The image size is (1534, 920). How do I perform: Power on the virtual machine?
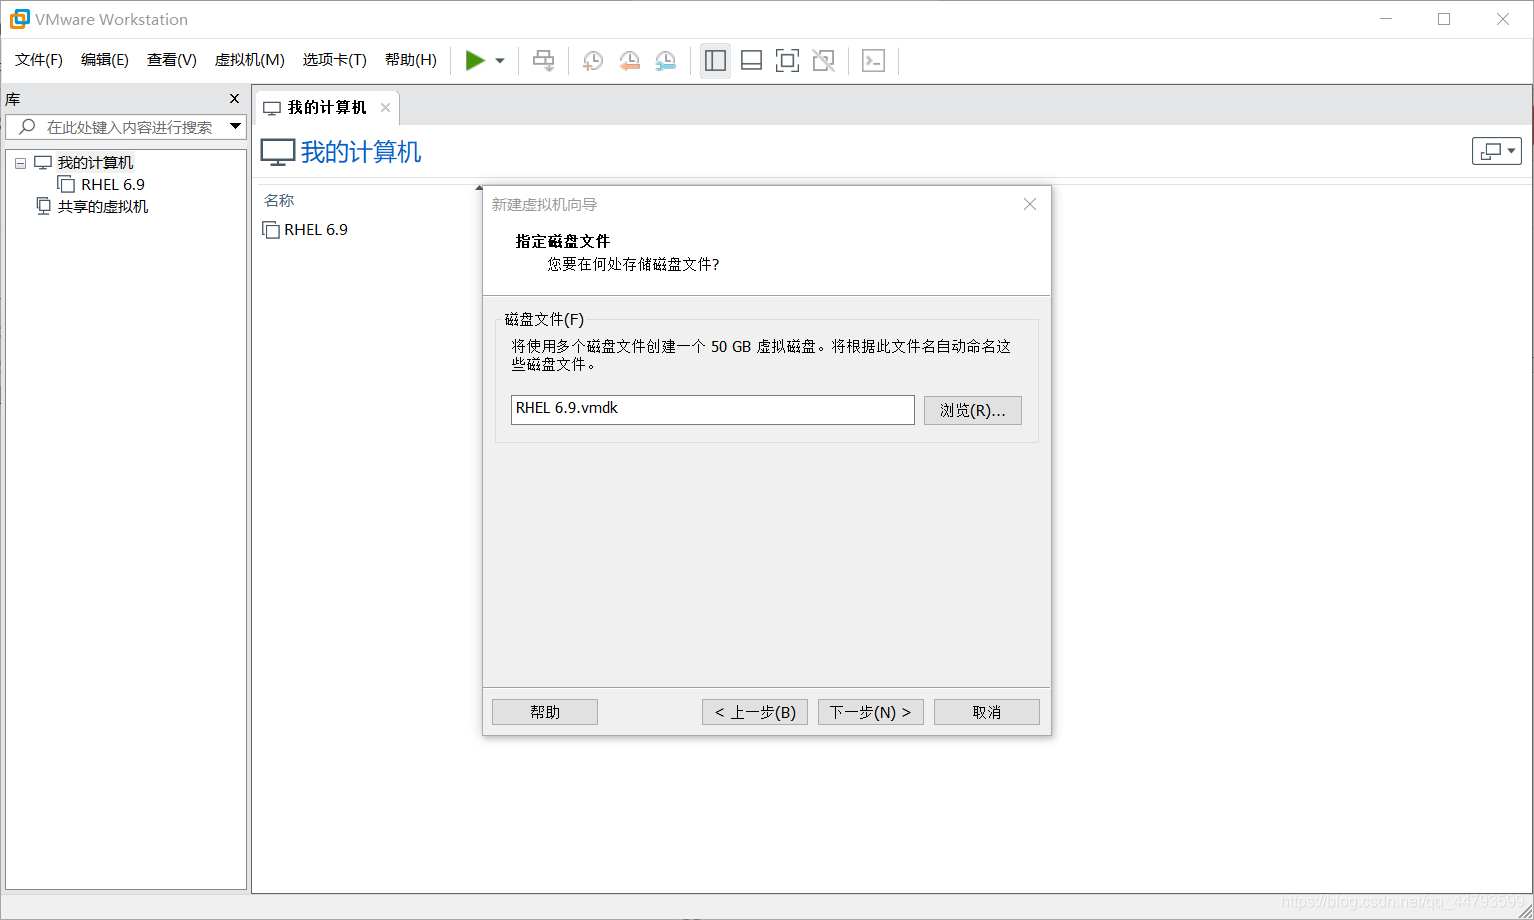(476, 60)
